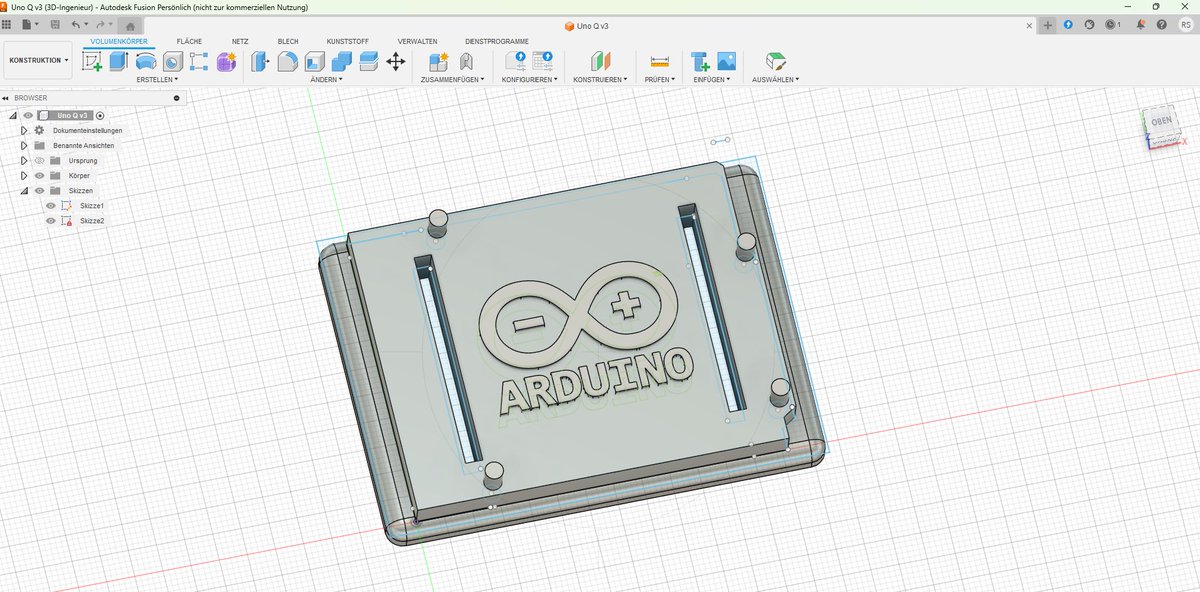Viewport: 1200px width, 592px height.
Task: Close the Uno Q v3 document tab
Action: [1030, 25]
